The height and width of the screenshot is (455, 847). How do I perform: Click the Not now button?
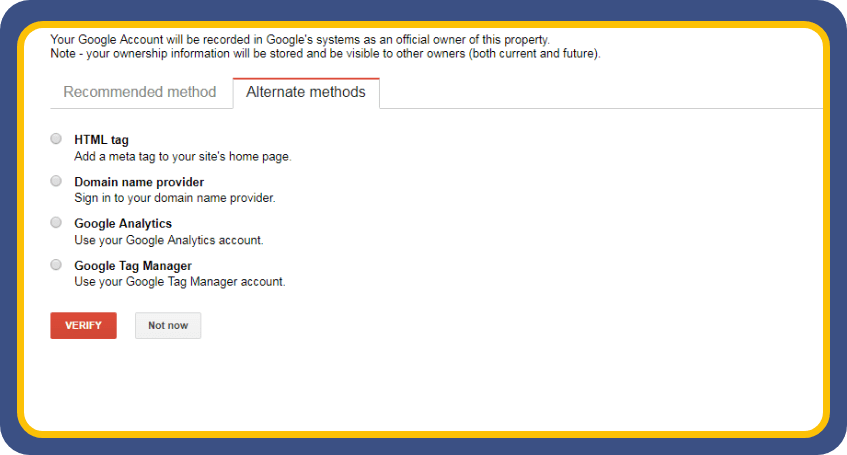coord(168,326)
